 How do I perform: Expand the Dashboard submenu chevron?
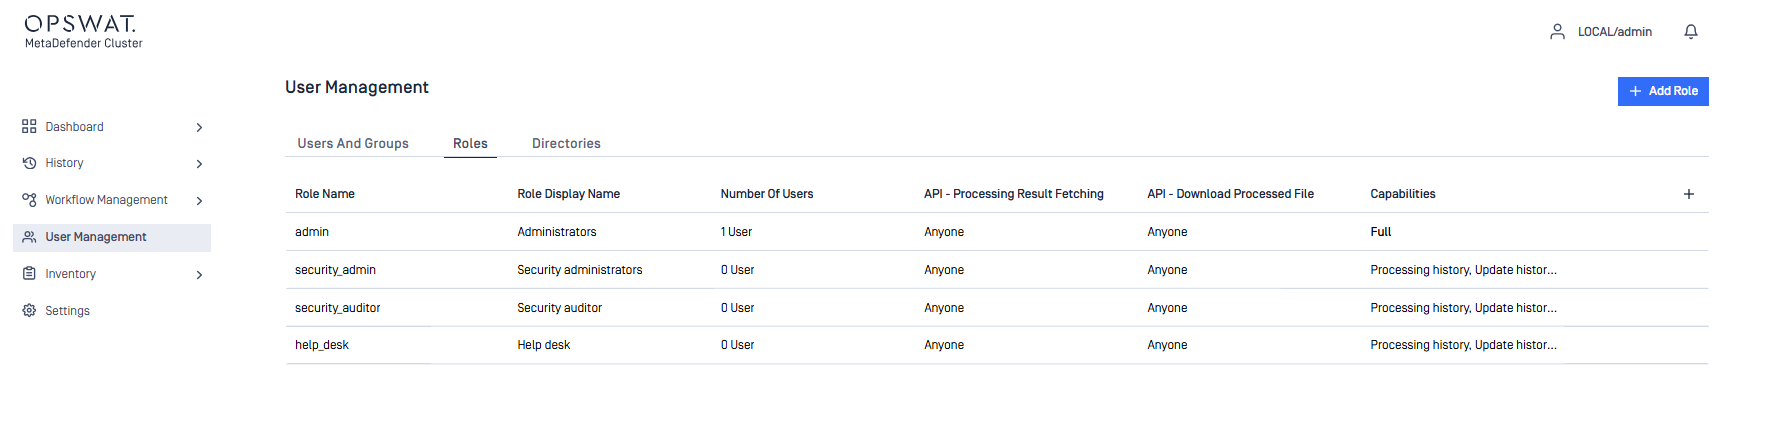[199, 127]
